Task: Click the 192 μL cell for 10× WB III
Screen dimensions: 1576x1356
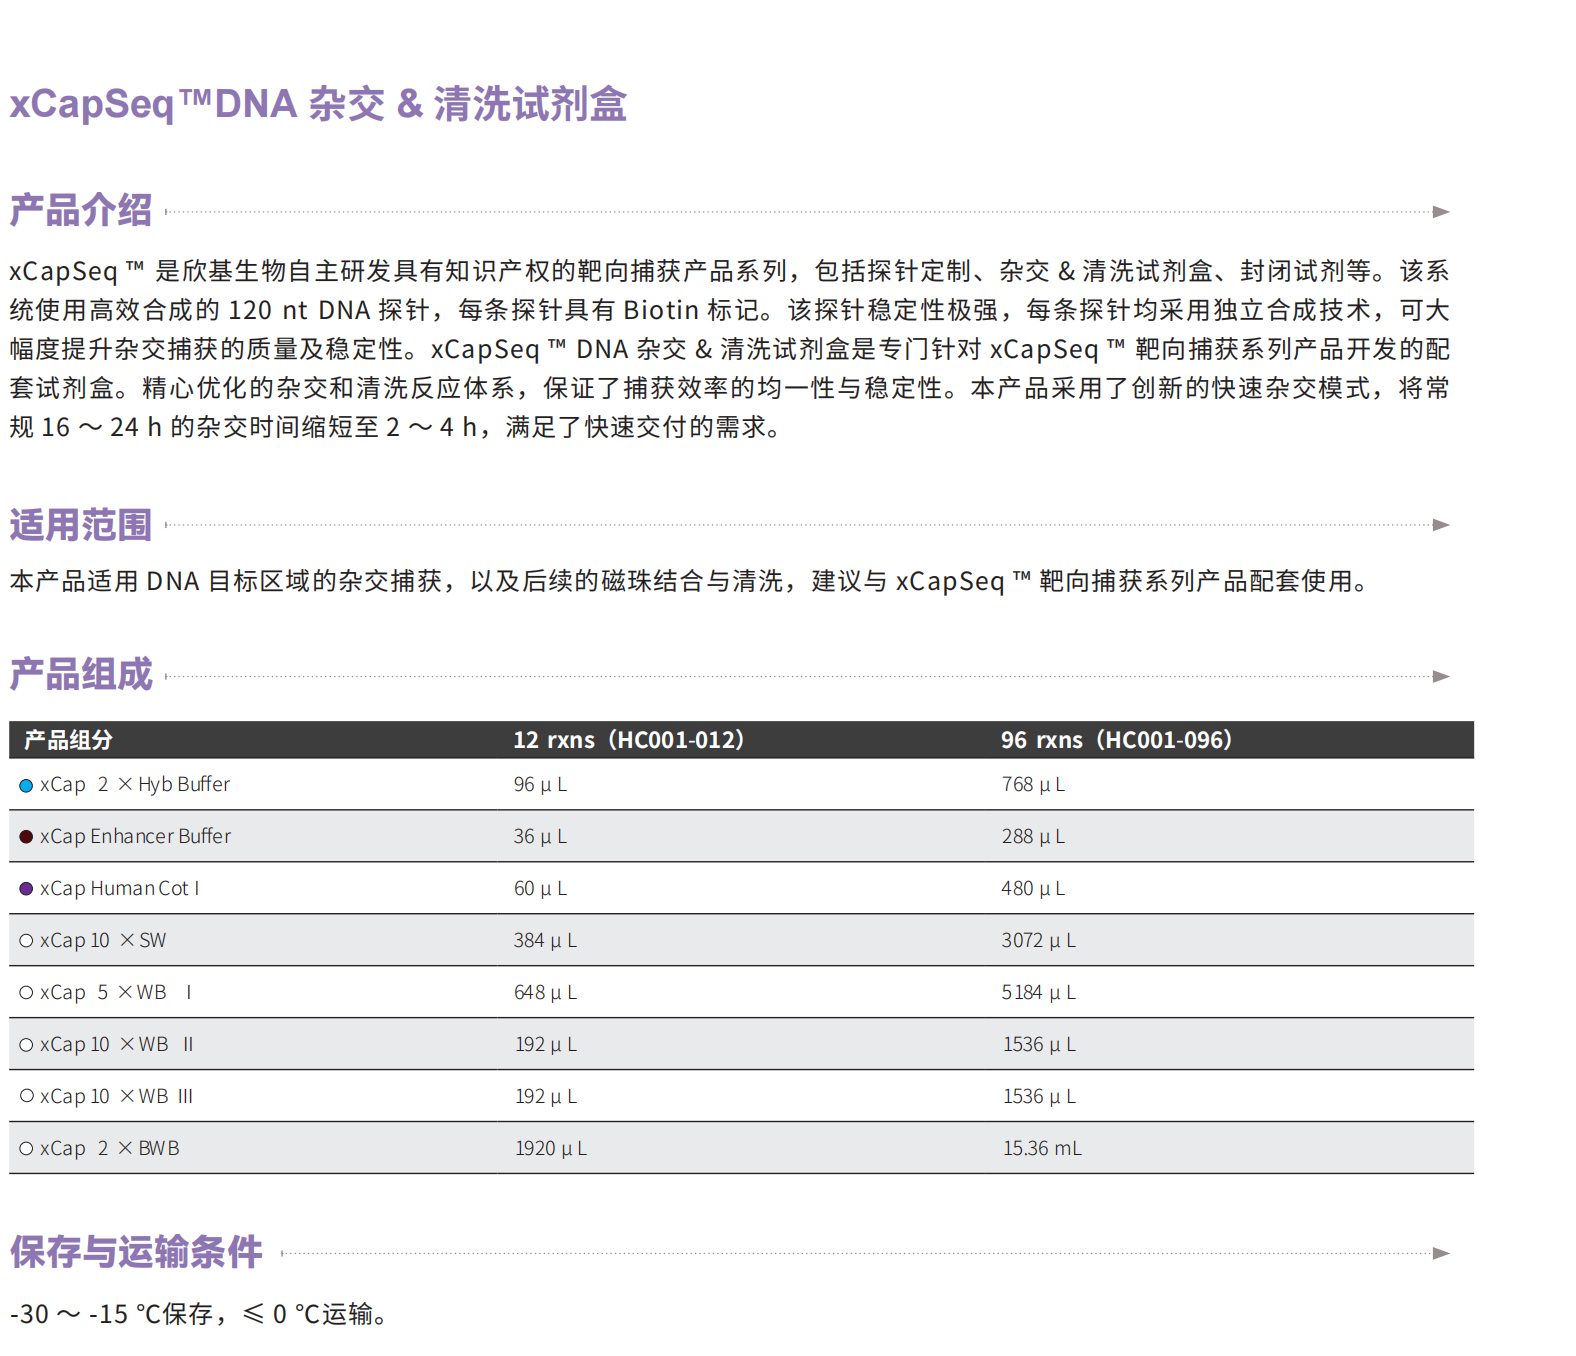Action: [545, 1096]
